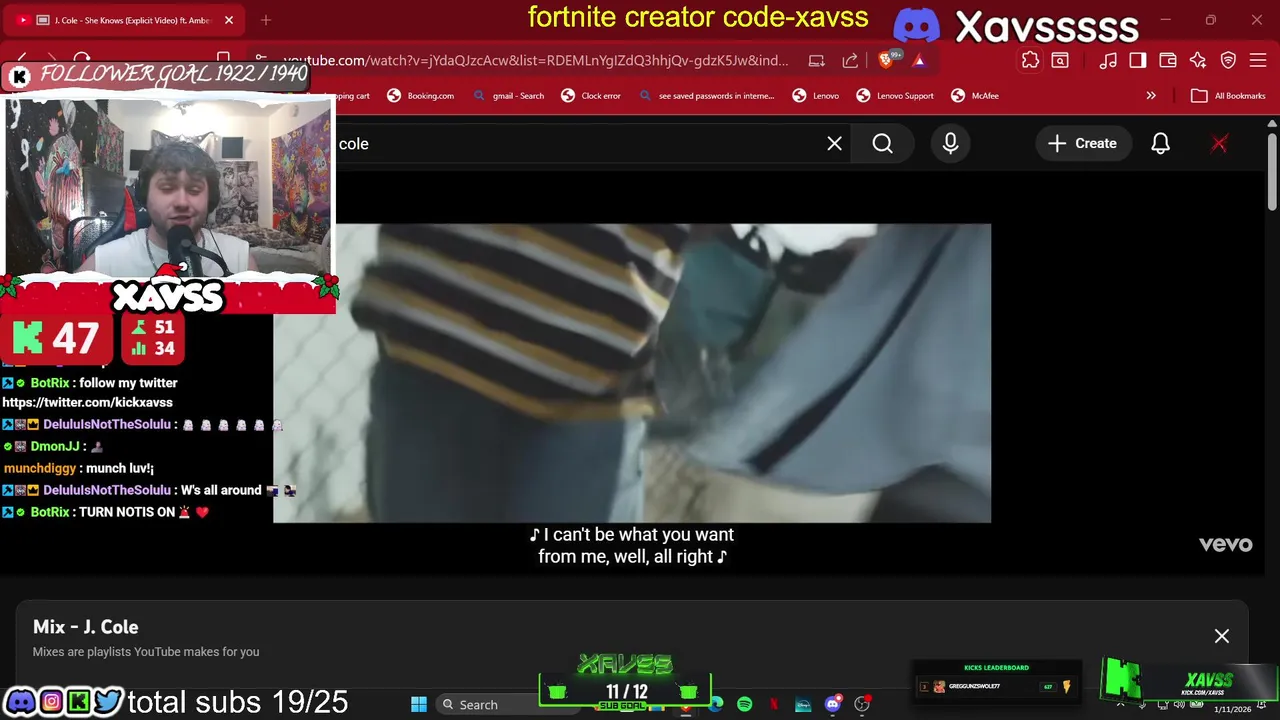
Task: Open the Lenovo Support bookmark
Action: [895, 96]
